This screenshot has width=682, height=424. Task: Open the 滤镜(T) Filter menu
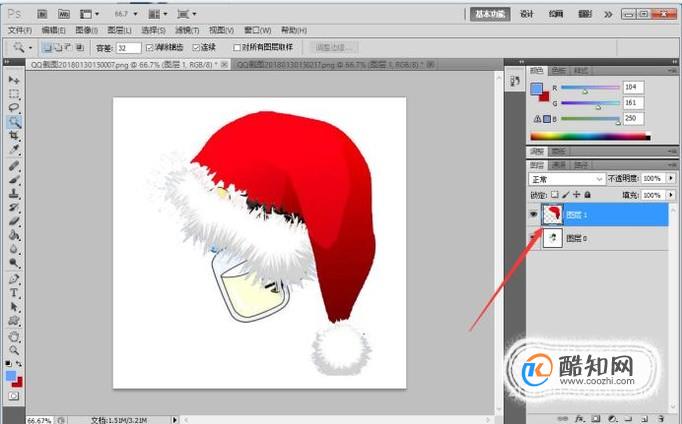pos(187,30)
